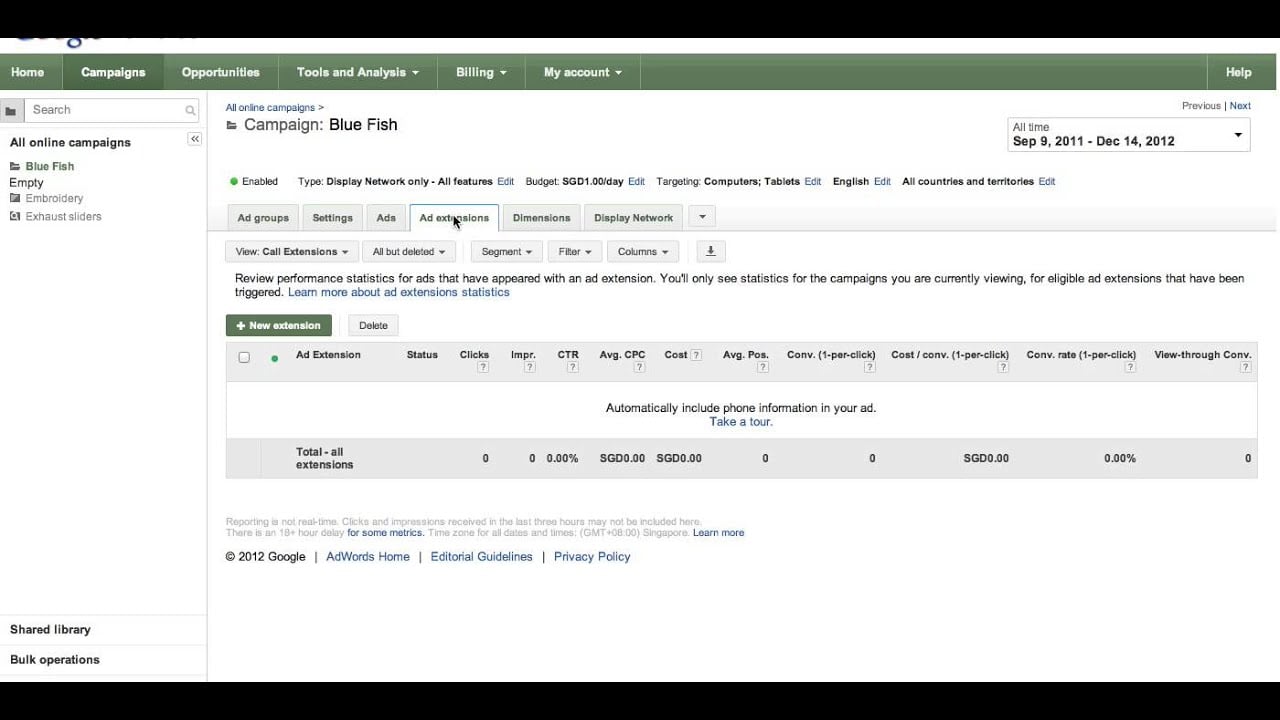Click help icon under View-through Conv. column
This screenshot has height=720, width=1280.
click(x=1246, y=368)
